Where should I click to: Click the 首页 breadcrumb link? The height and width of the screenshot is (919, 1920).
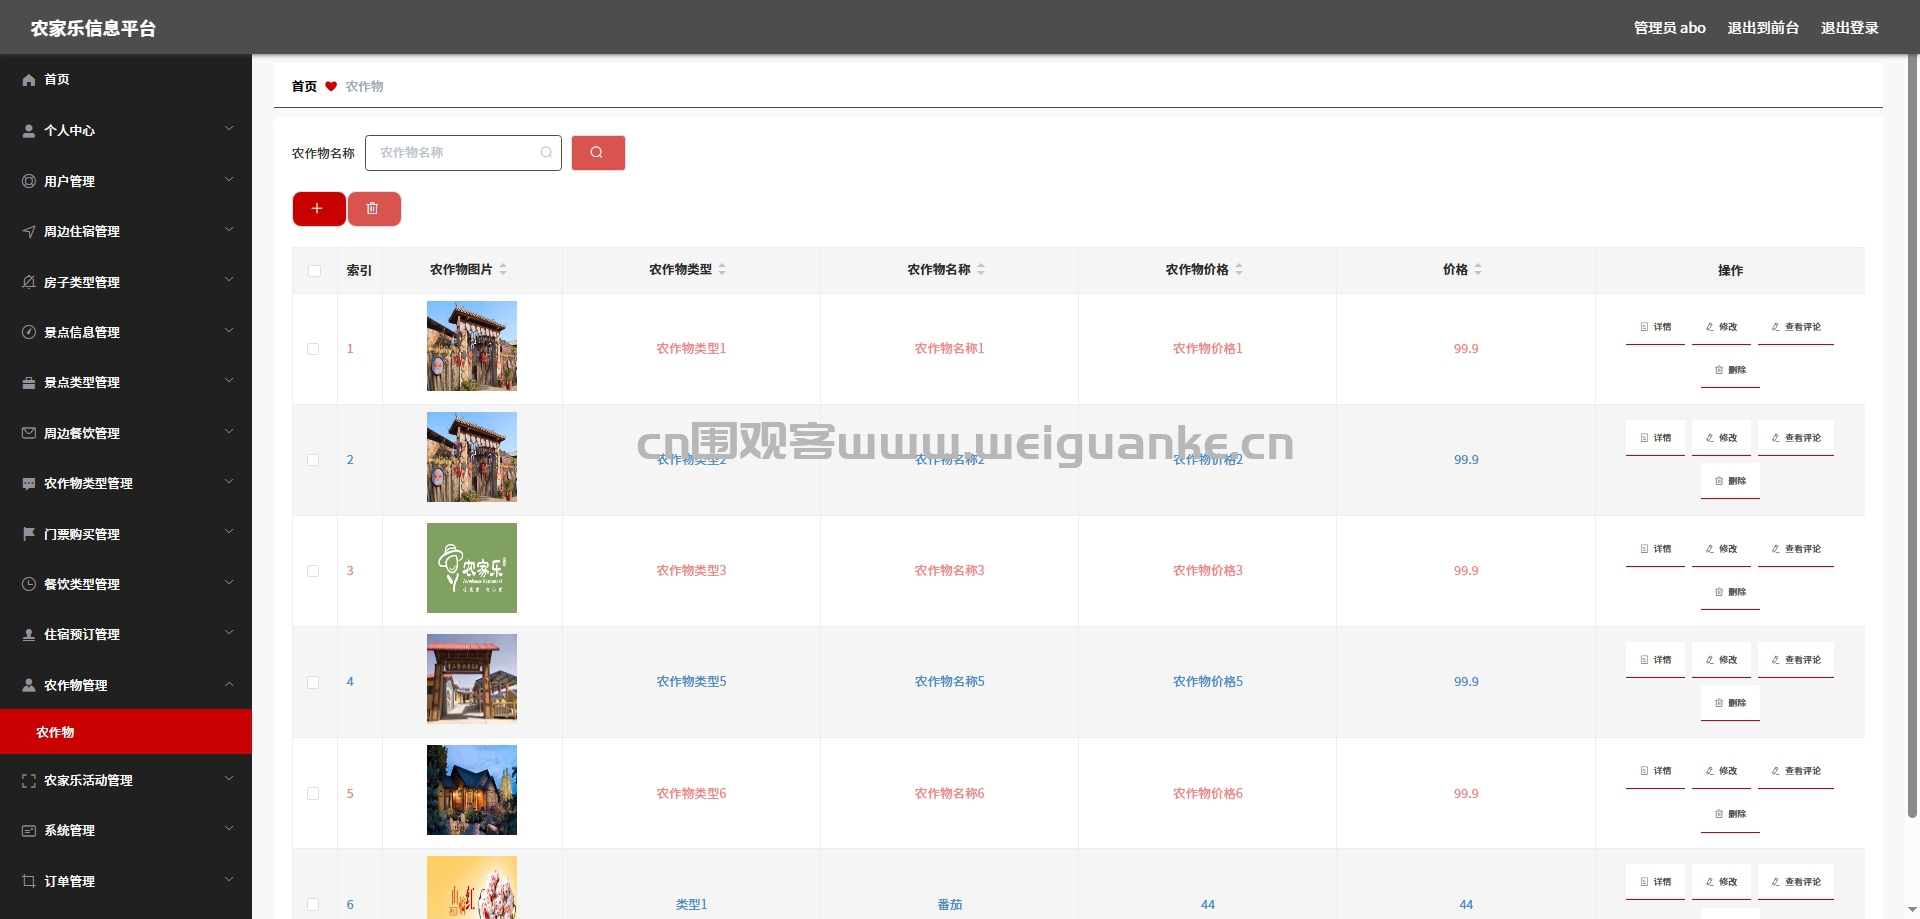coord(304,87)
